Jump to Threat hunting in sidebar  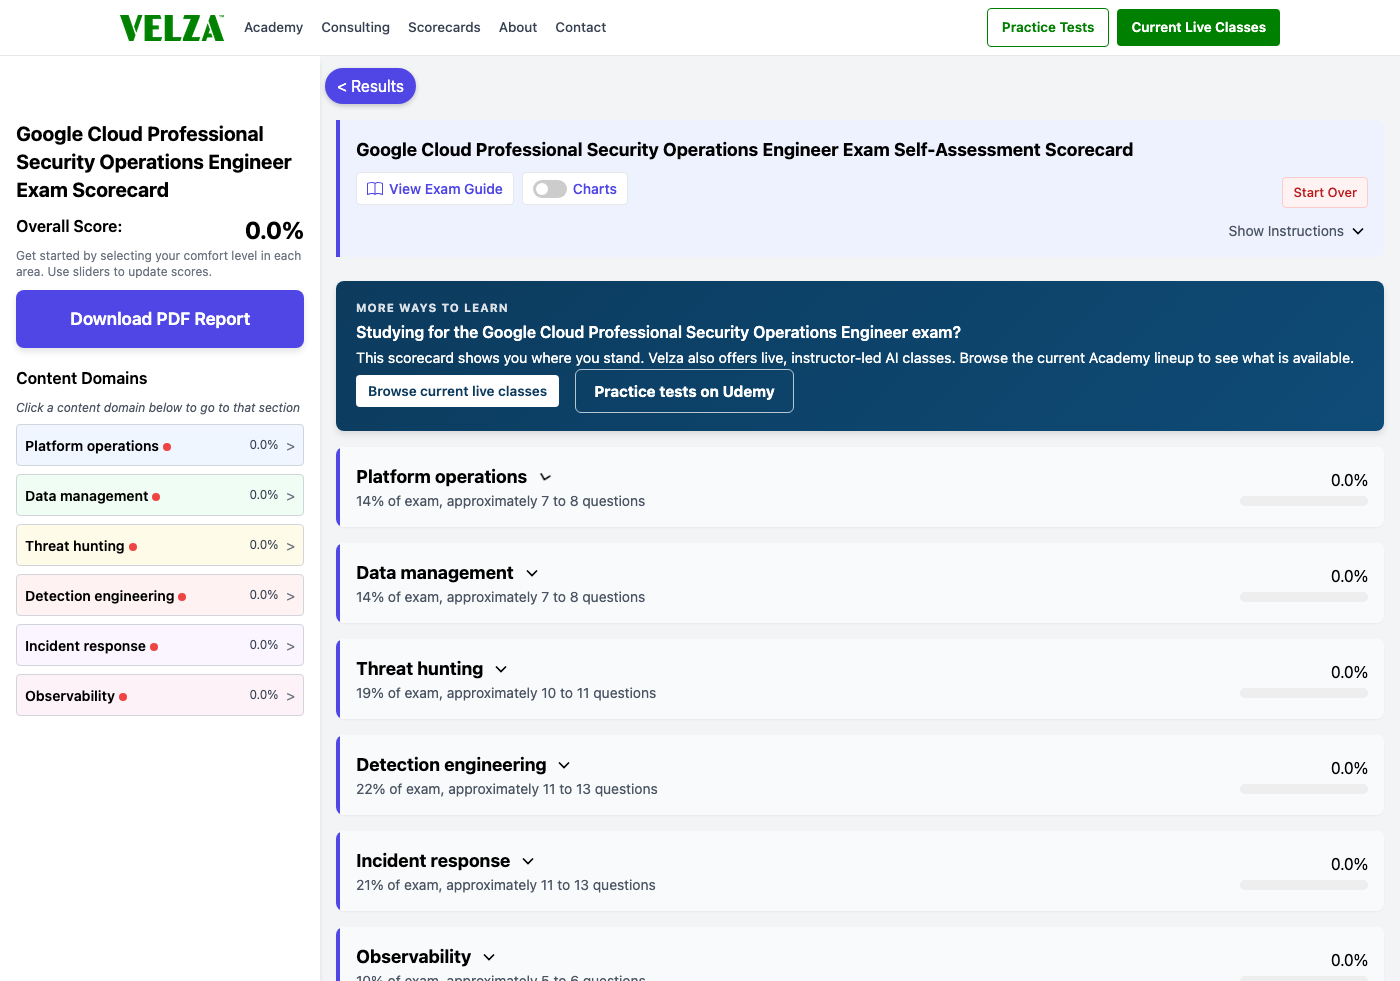160,546
